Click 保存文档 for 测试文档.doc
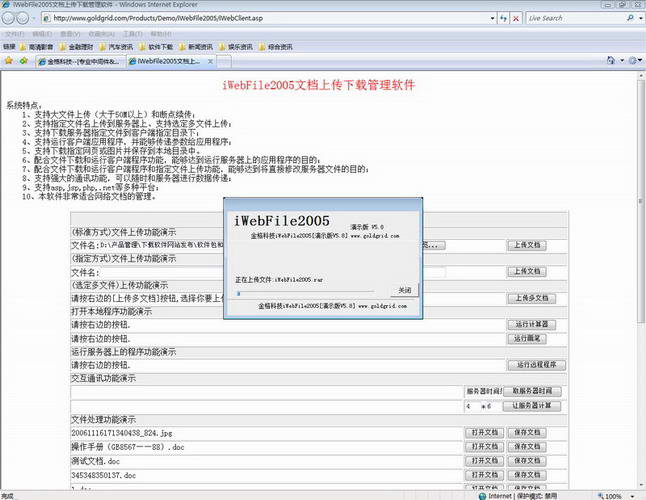646x500 pixels. [x=527, y=461]
